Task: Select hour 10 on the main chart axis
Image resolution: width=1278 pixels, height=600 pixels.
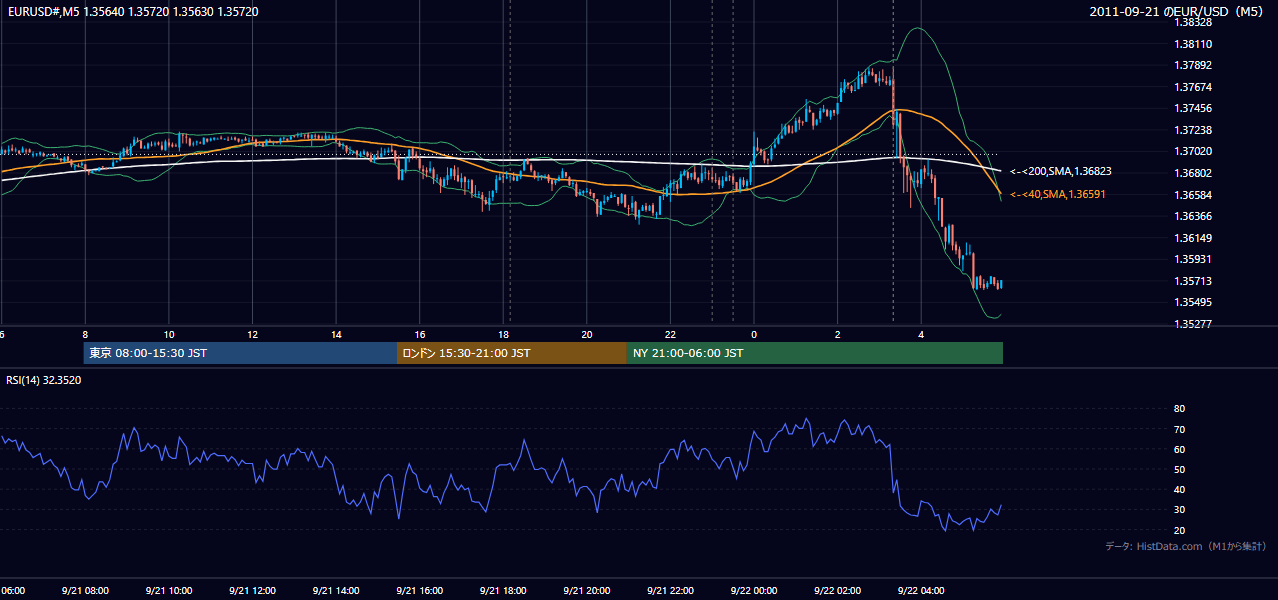Action: tap(169, 335)
